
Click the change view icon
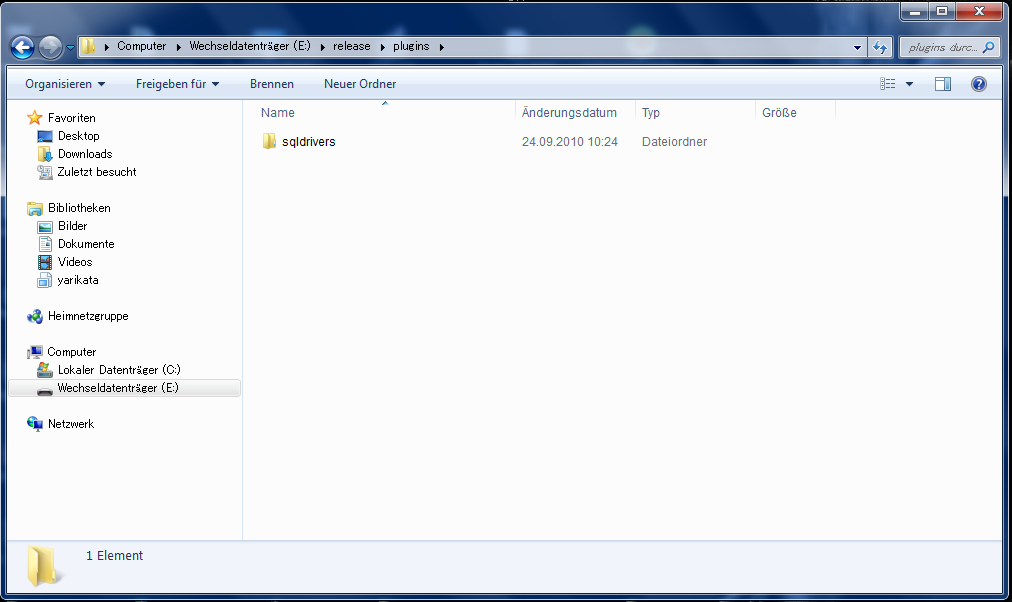coord(888,84)
